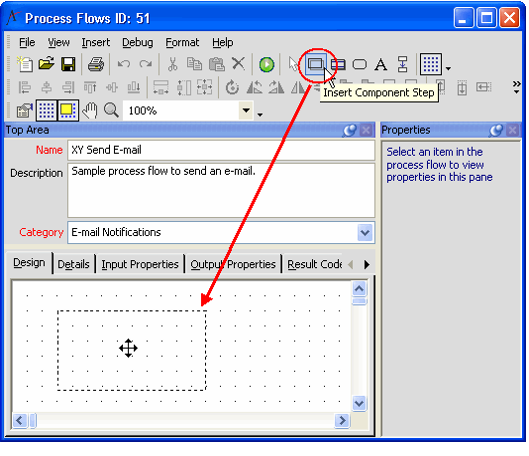Expand the toolbar overflow chevron
529x456 pixels.
point(517,87)
